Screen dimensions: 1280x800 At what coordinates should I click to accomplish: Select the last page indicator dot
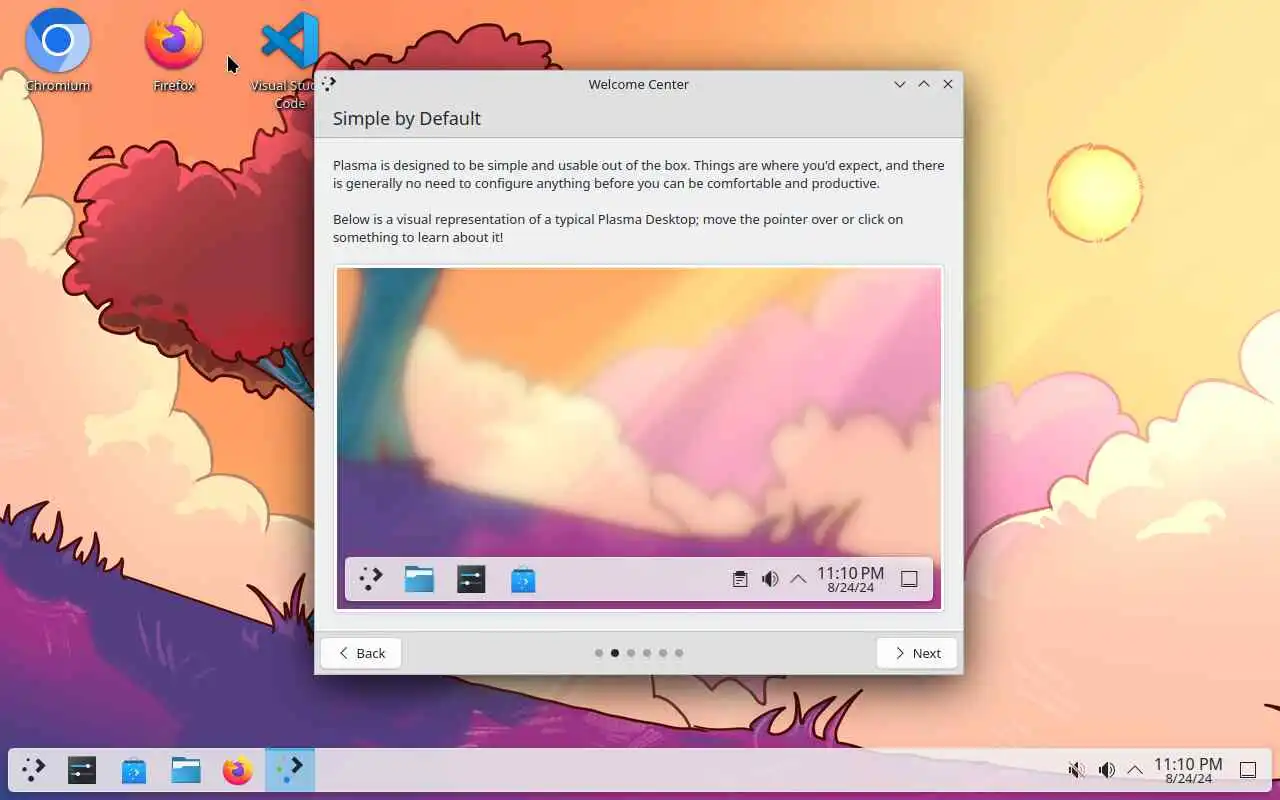click(679, 653)
